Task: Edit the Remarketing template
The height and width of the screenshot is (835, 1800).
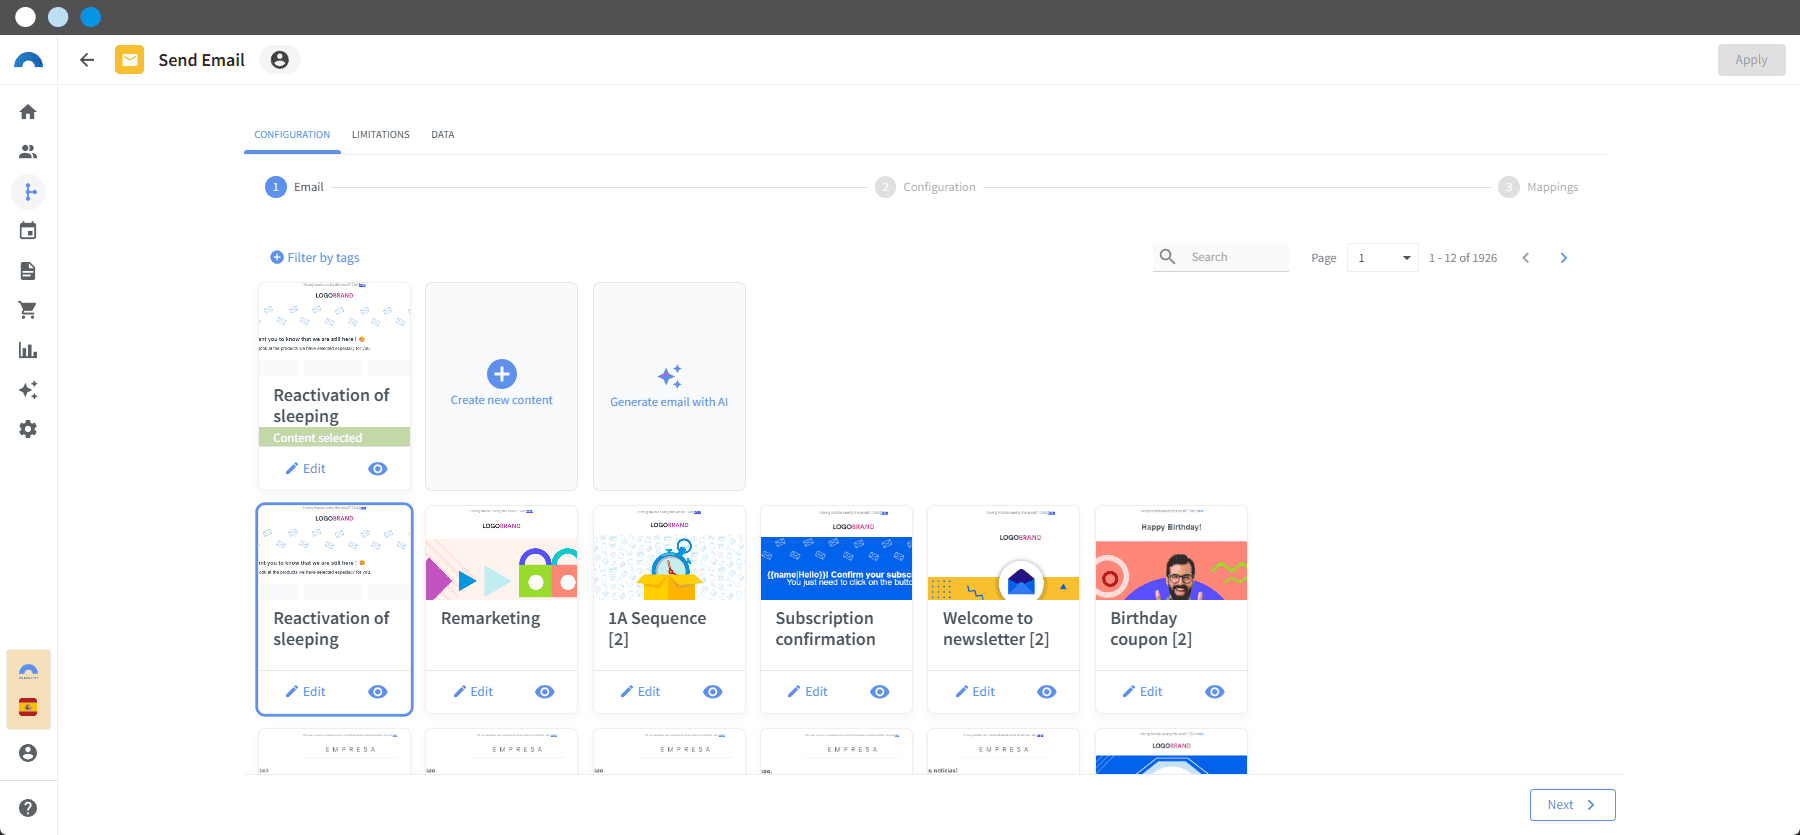Action: (473, 692)
